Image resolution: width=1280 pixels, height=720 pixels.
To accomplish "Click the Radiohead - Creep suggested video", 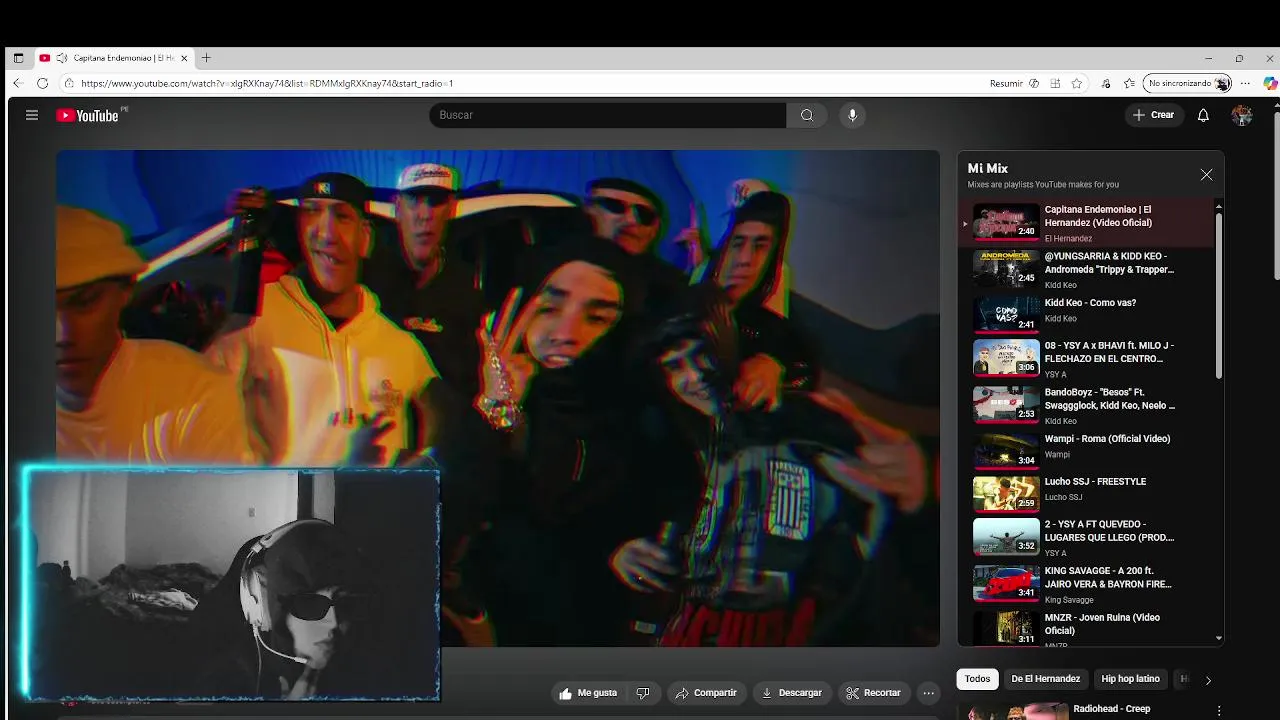I will tap(1111, 709).
